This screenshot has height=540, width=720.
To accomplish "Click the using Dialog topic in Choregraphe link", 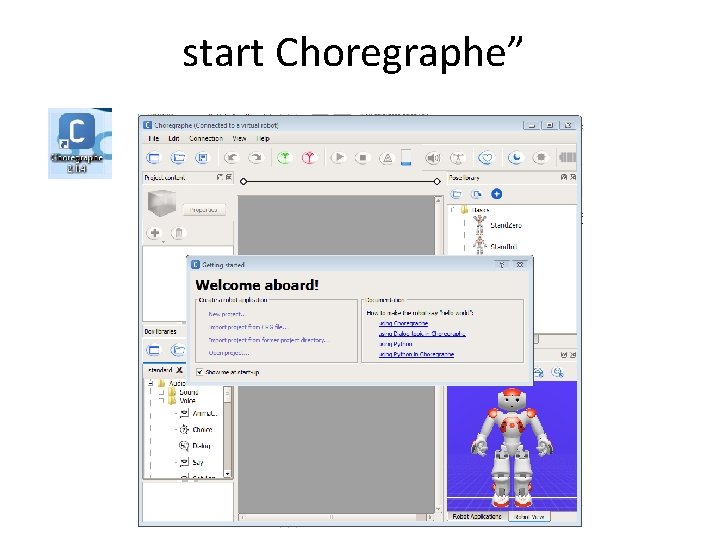I will (422, 334).
